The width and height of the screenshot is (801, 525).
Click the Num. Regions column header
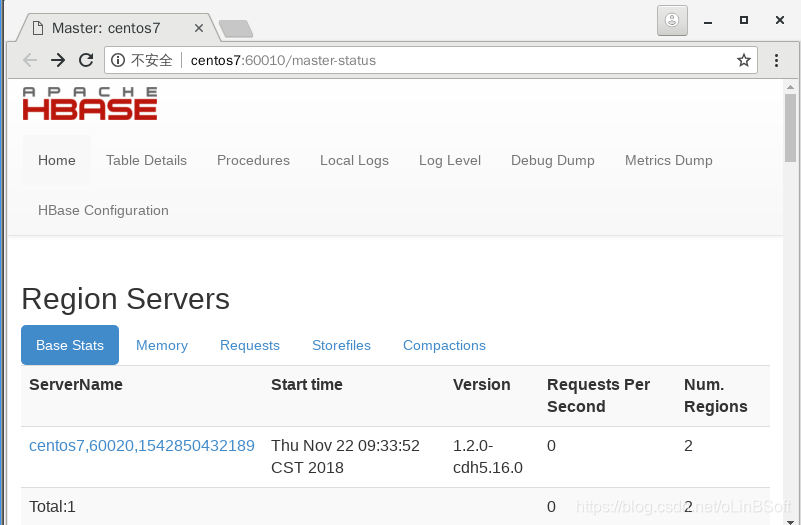[716, 395]
